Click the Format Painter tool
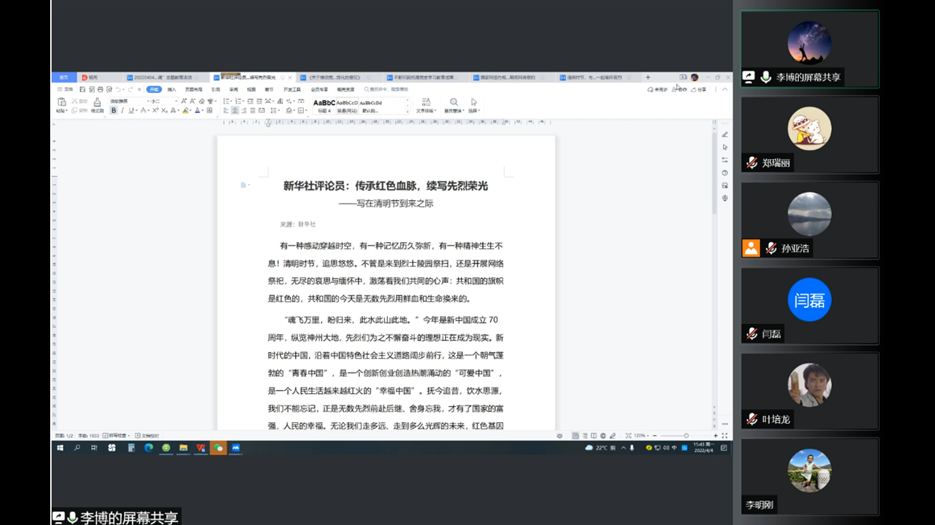935x525 pixels. (x=97, y=105)
